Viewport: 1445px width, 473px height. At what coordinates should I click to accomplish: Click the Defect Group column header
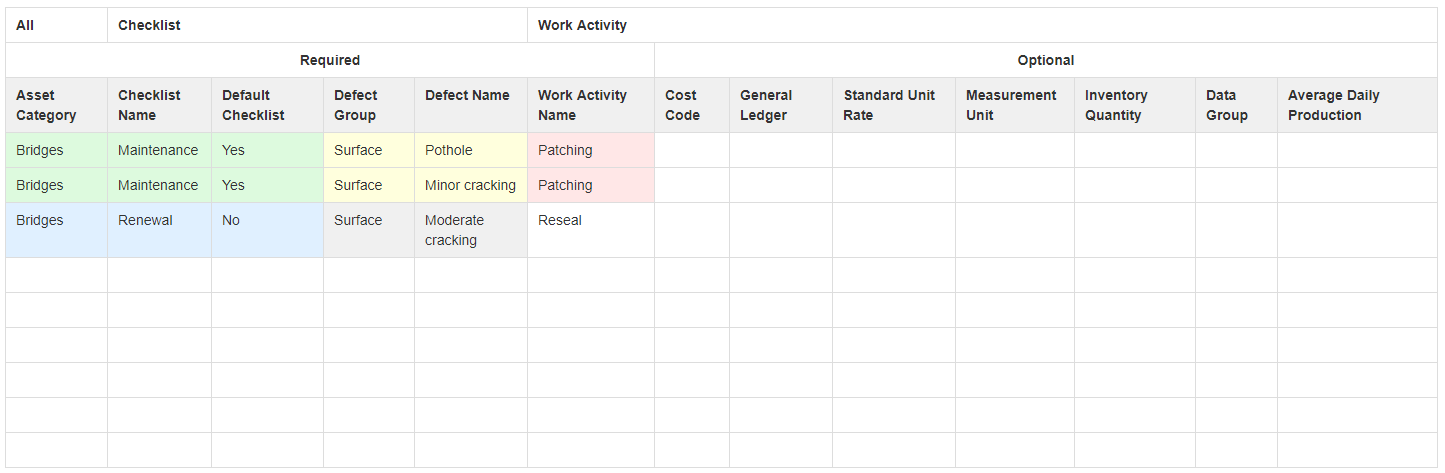[x=368, y=105]
